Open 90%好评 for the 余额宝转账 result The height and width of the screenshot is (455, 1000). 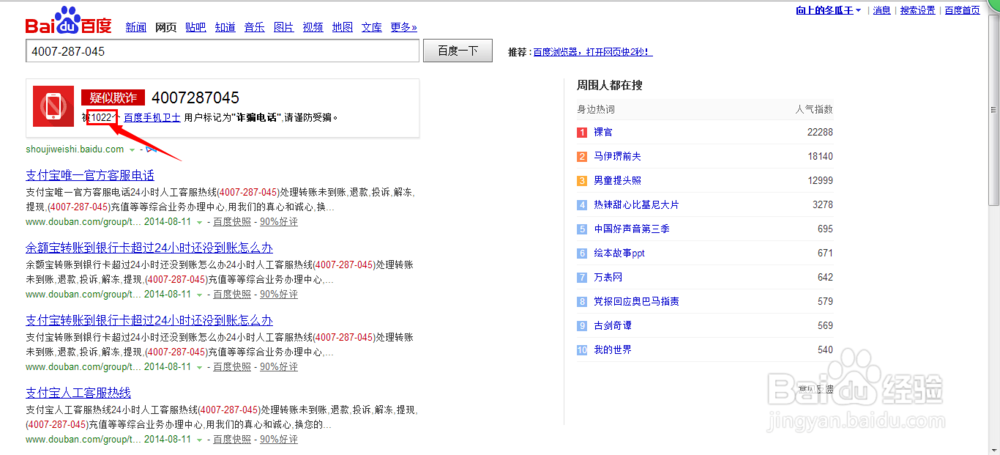tap(278, 294)
